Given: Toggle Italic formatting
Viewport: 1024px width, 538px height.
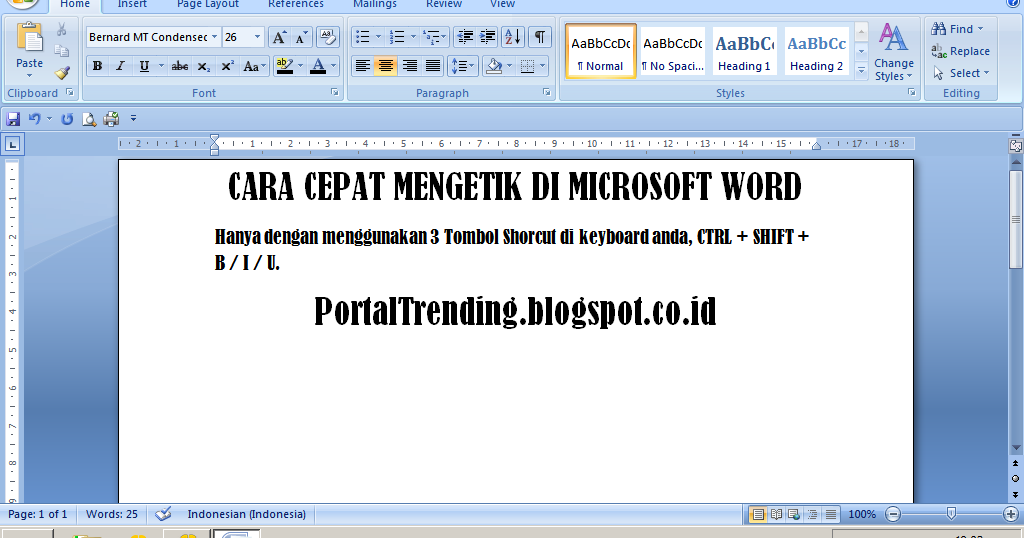Looking at the screenshot, I should [120, 67].
